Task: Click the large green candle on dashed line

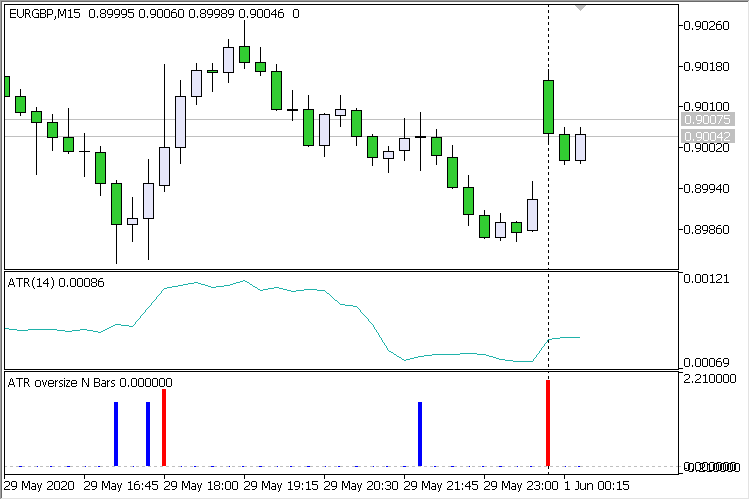Action: [548, 107]
